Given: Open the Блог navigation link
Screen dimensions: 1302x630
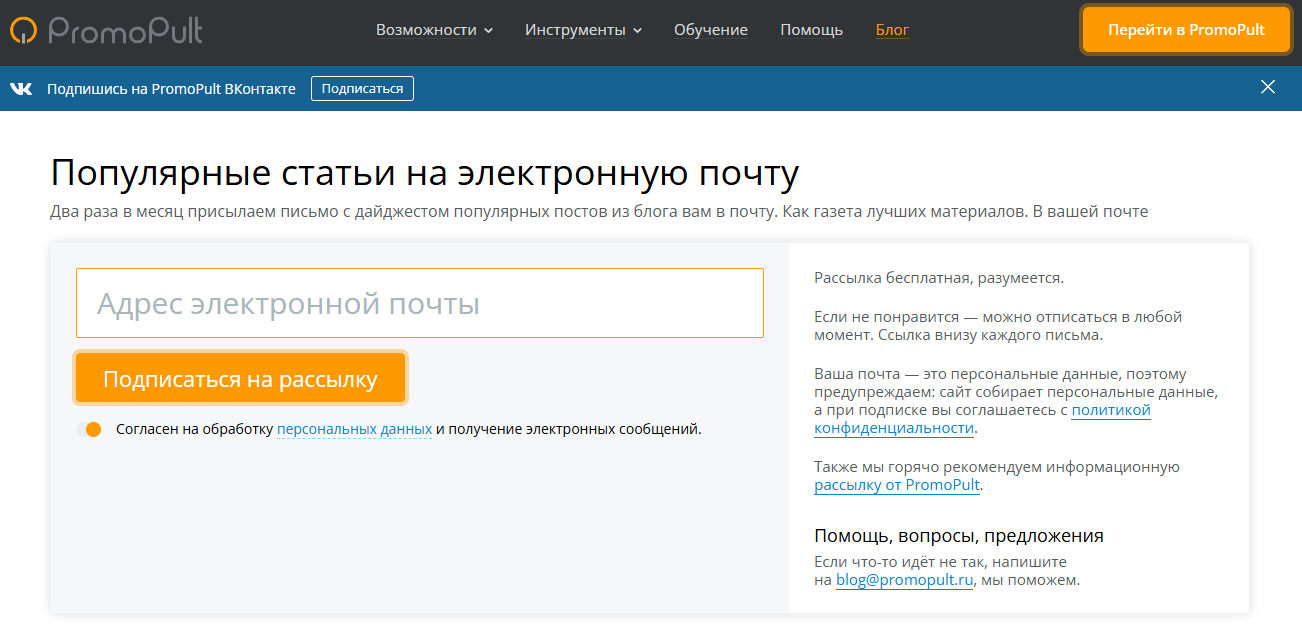Looking at the screenshot, I should coord(892,30).
